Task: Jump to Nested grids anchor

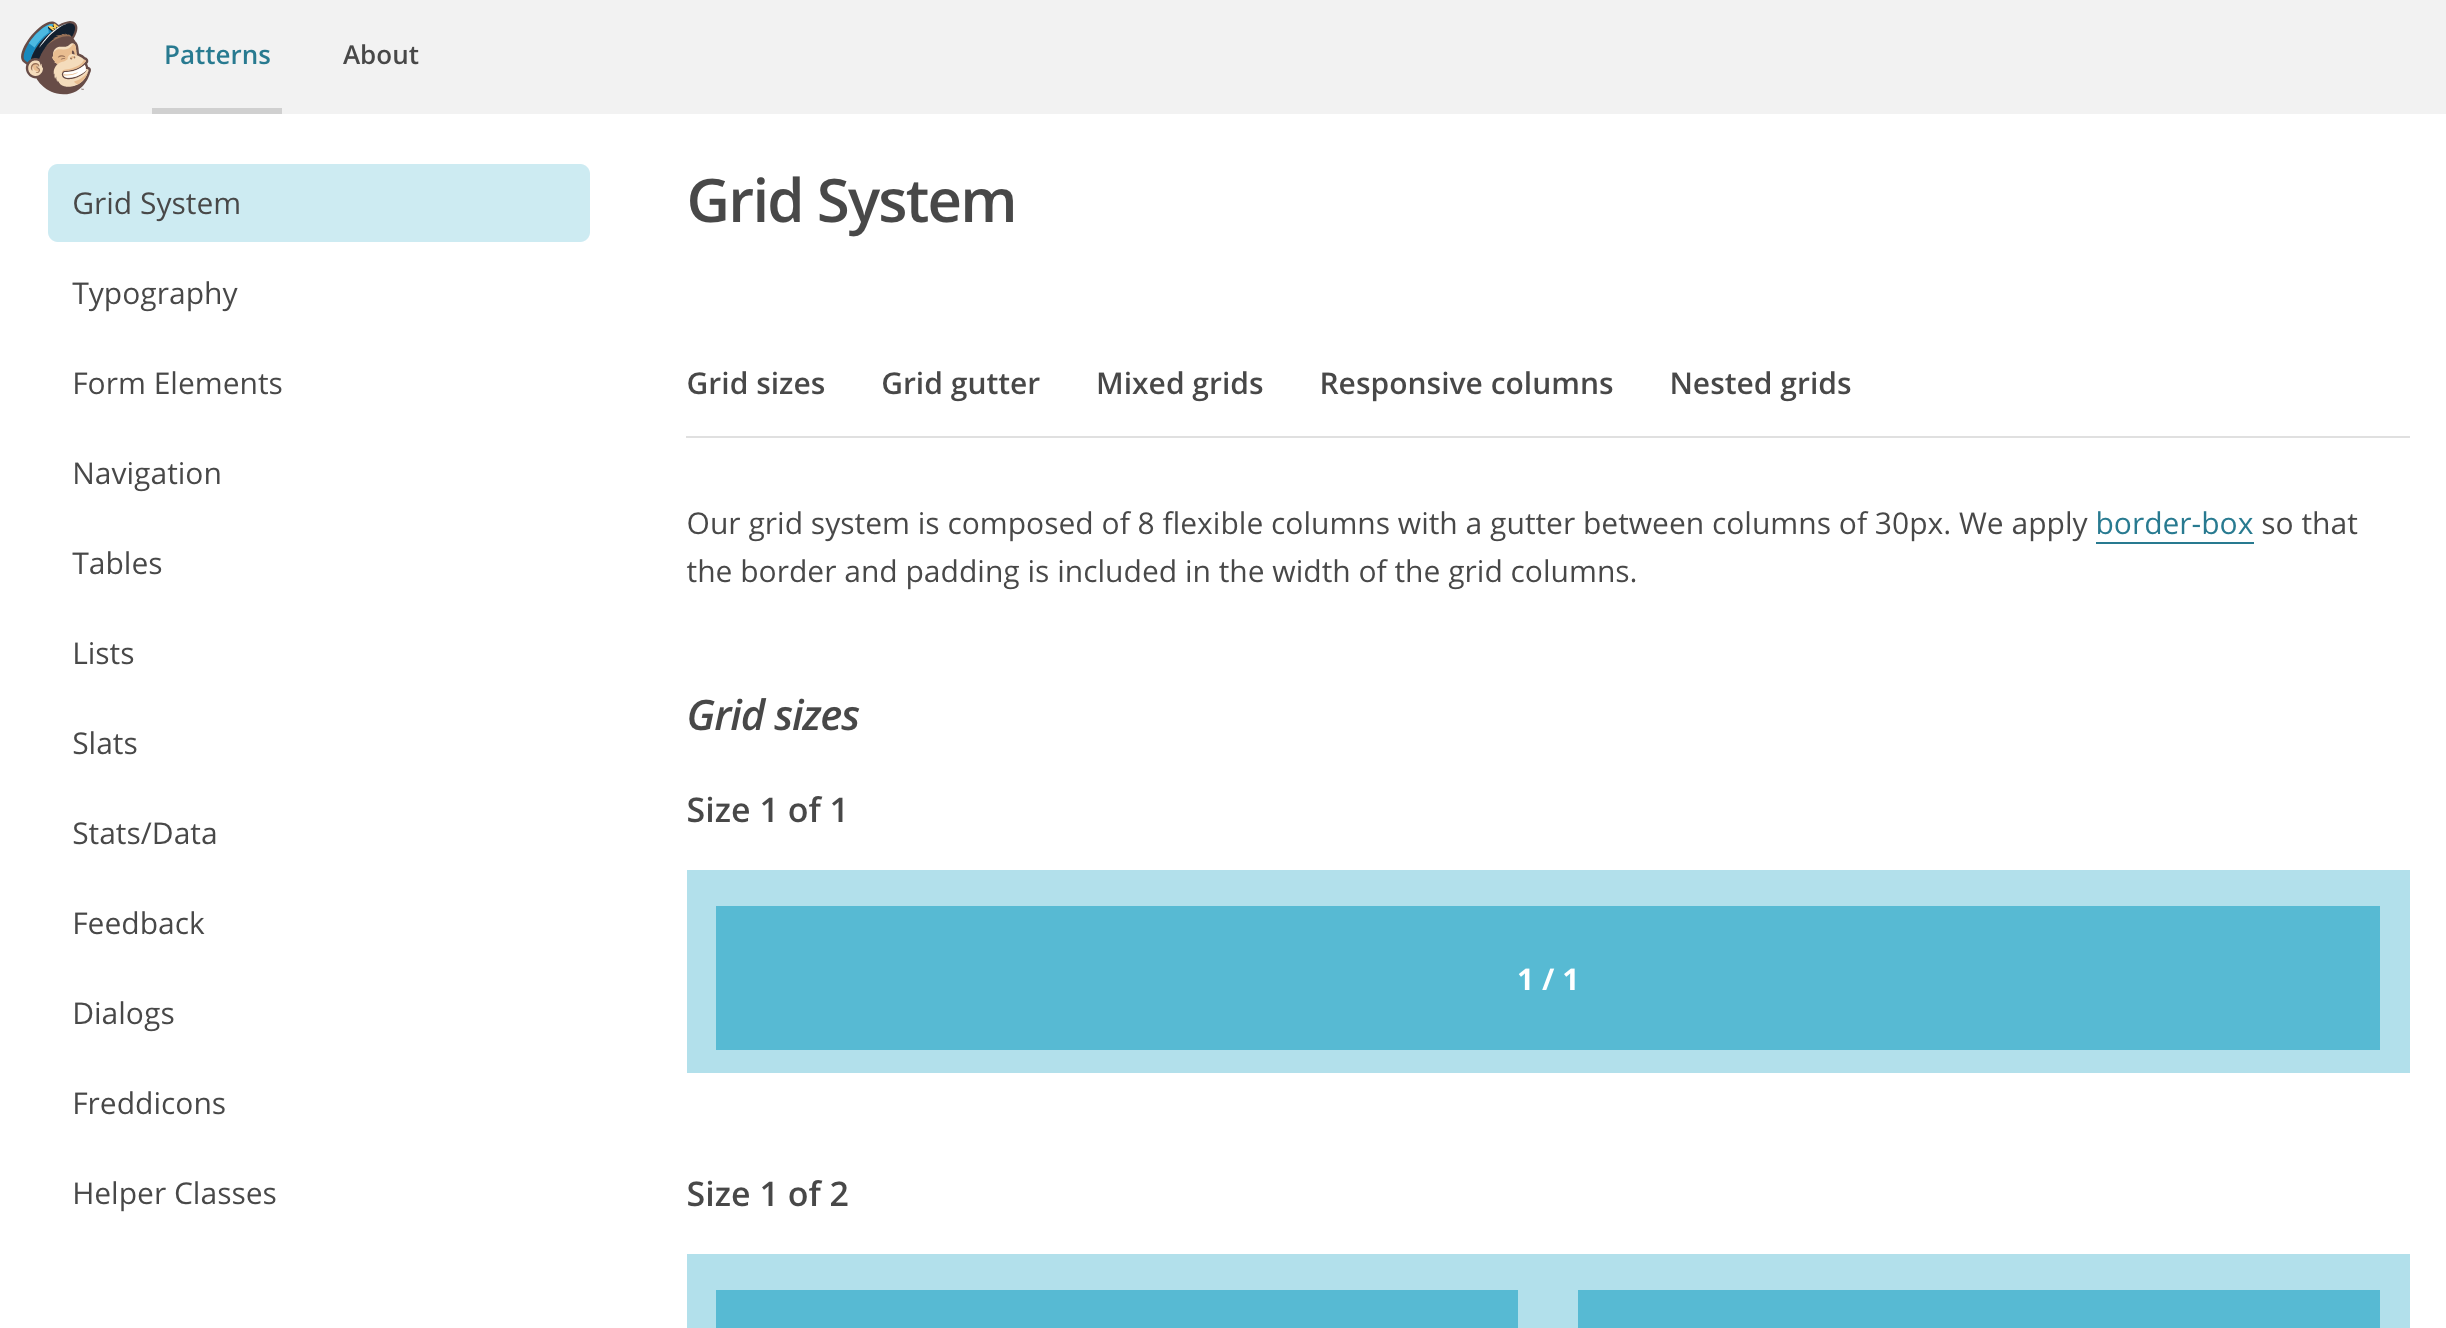Action: coord(1760,384)
